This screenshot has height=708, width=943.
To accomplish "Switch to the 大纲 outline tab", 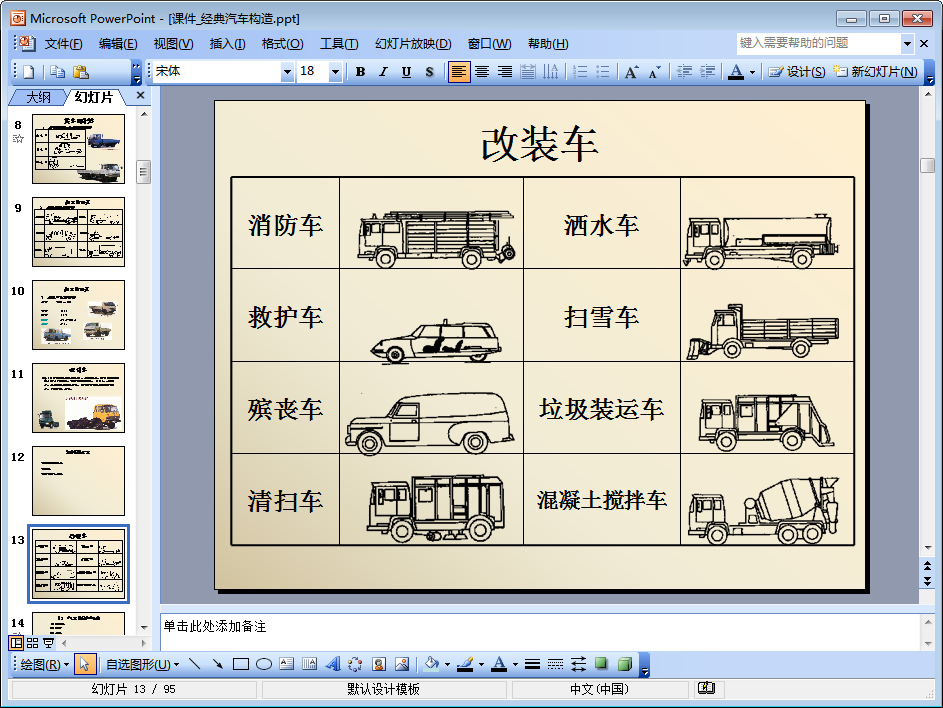I will 38,97.
